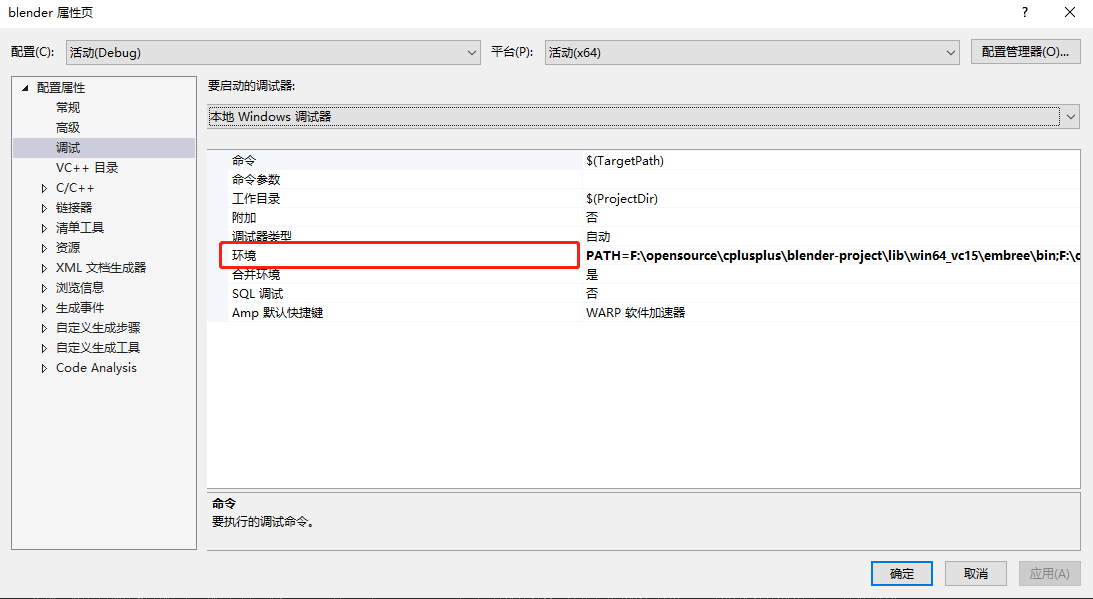The image size is (1093, 599).
Task: Select the 配置属性 root label
Action: [x=61, y=88]
